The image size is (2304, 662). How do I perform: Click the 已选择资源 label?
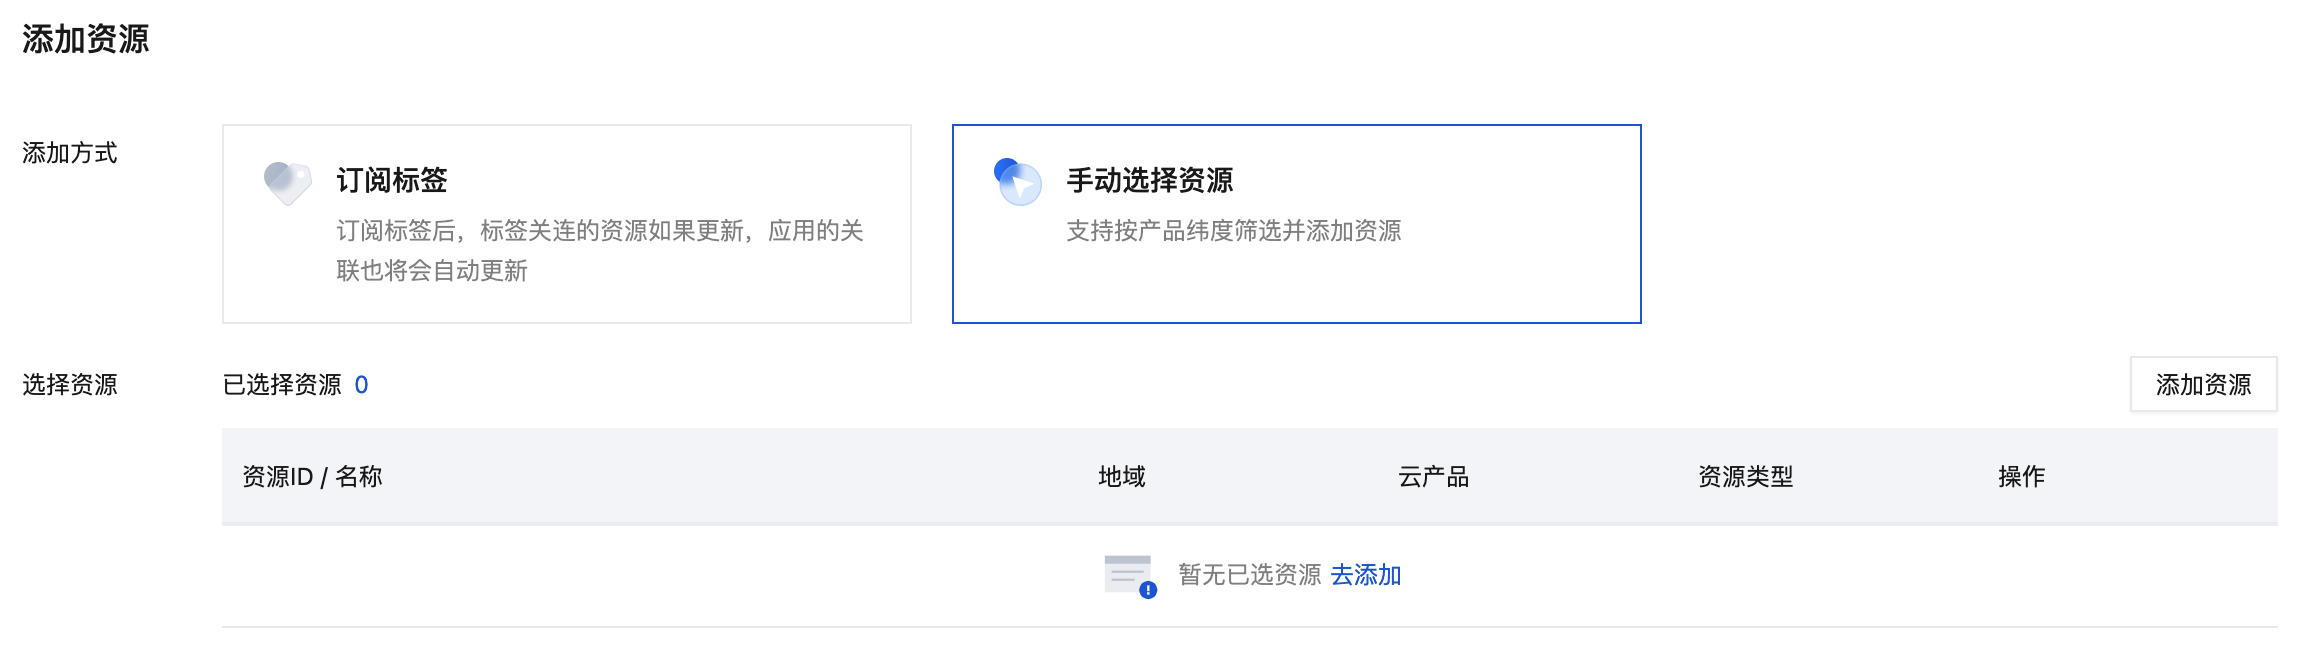click(x=282, y=385)
